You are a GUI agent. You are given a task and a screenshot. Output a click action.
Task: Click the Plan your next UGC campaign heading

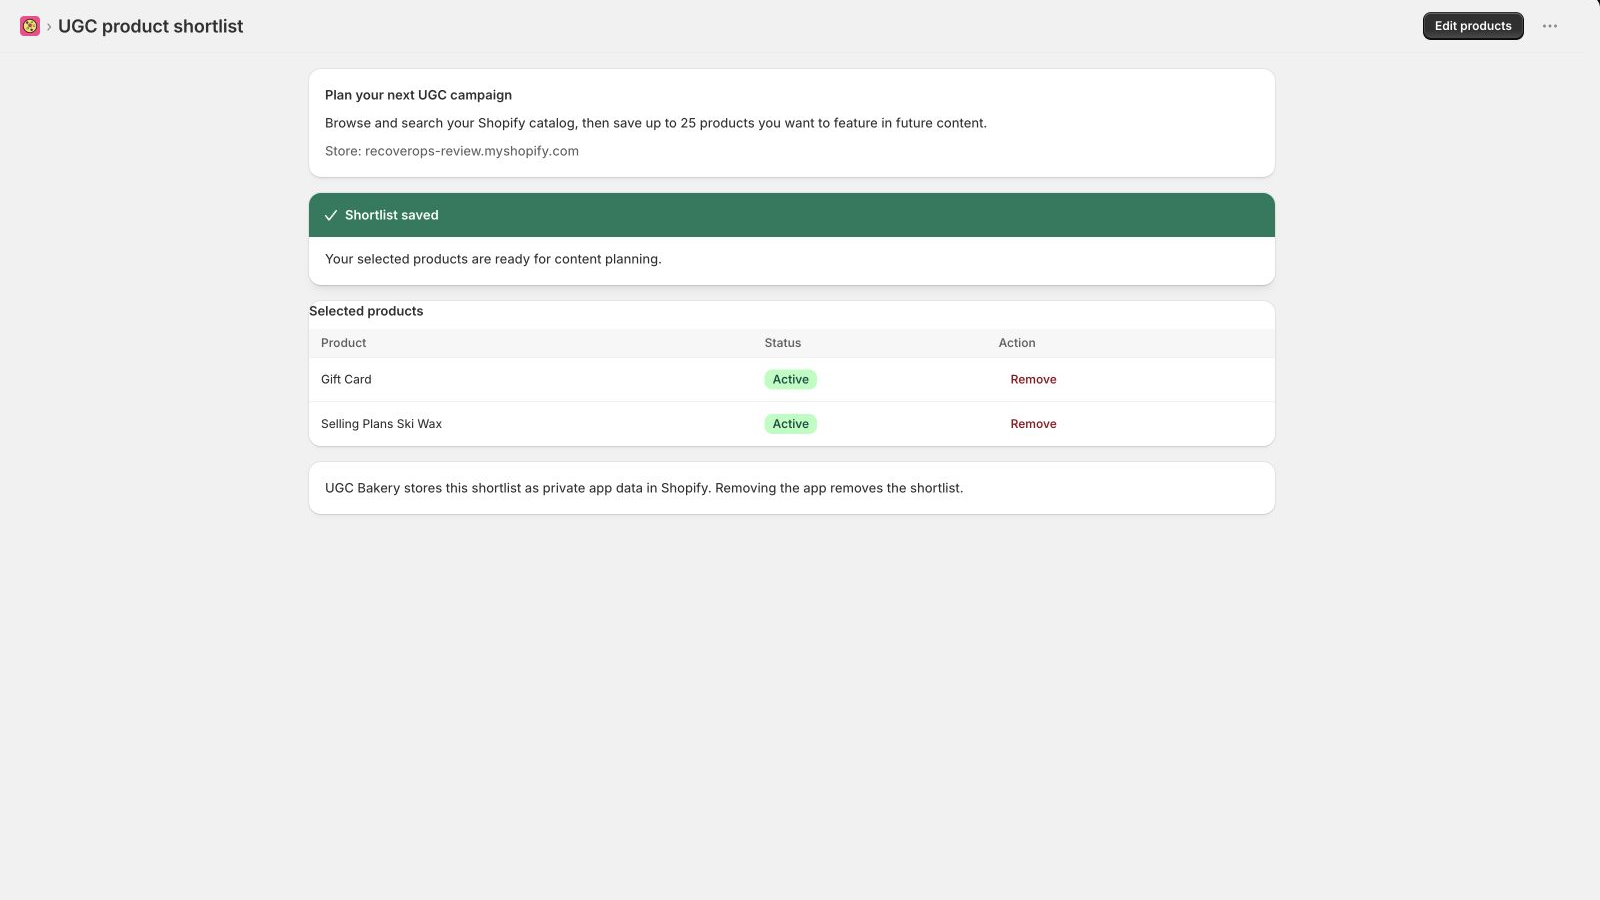pos(418,95)
